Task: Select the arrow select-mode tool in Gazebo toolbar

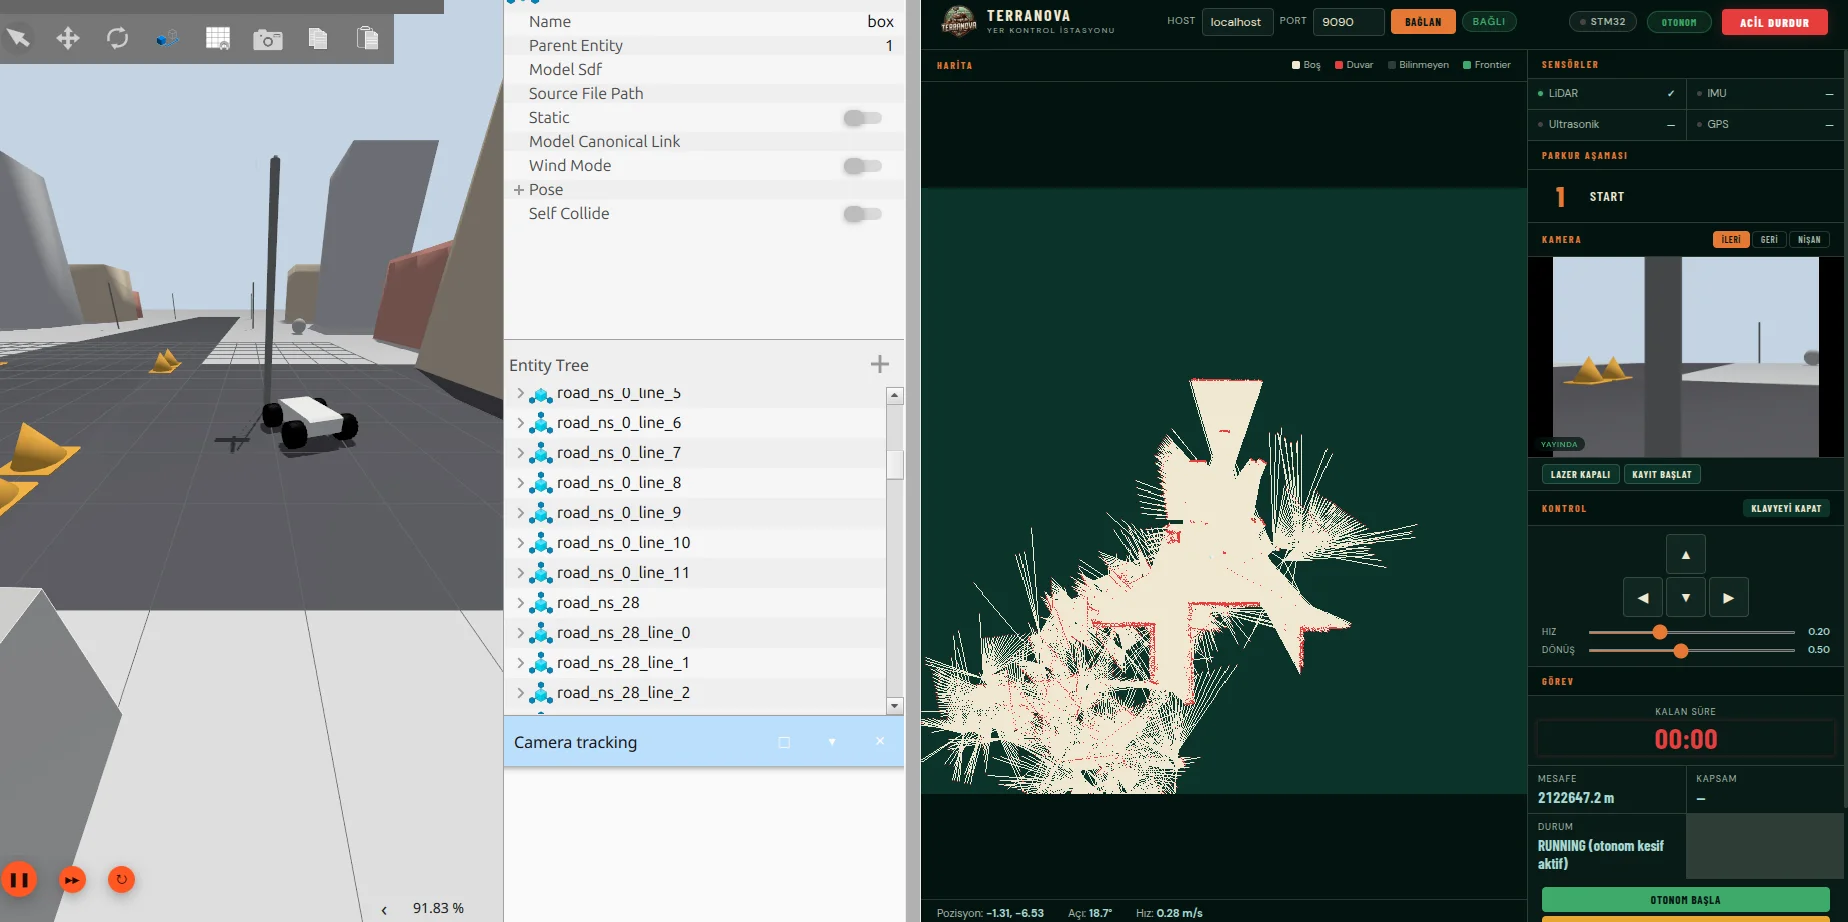Action: (x=18, y=38)
